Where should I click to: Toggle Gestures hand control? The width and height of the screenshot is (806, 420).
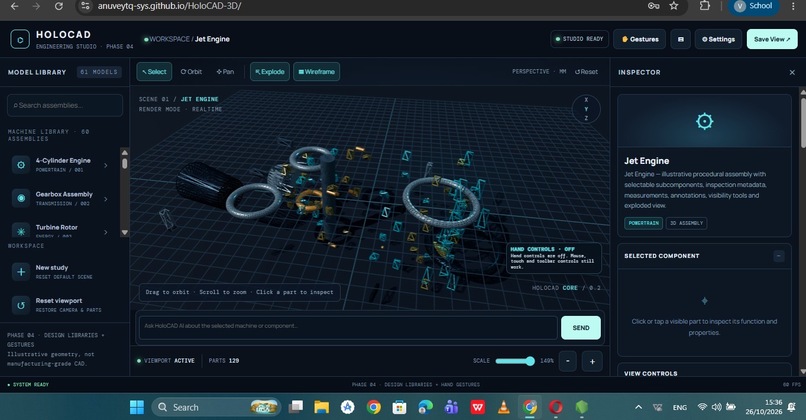639,39
